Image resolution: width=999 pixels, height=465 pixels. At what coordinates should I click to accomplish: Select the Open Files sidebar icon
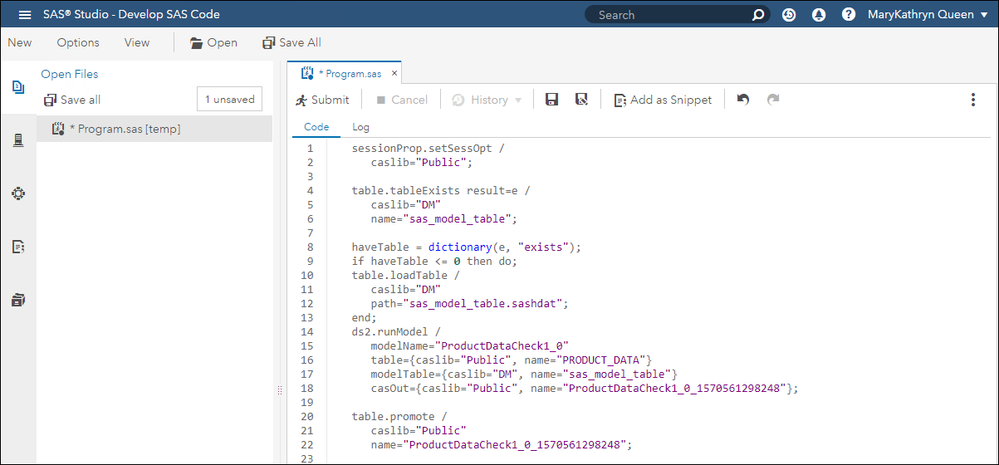click(18, 87)
